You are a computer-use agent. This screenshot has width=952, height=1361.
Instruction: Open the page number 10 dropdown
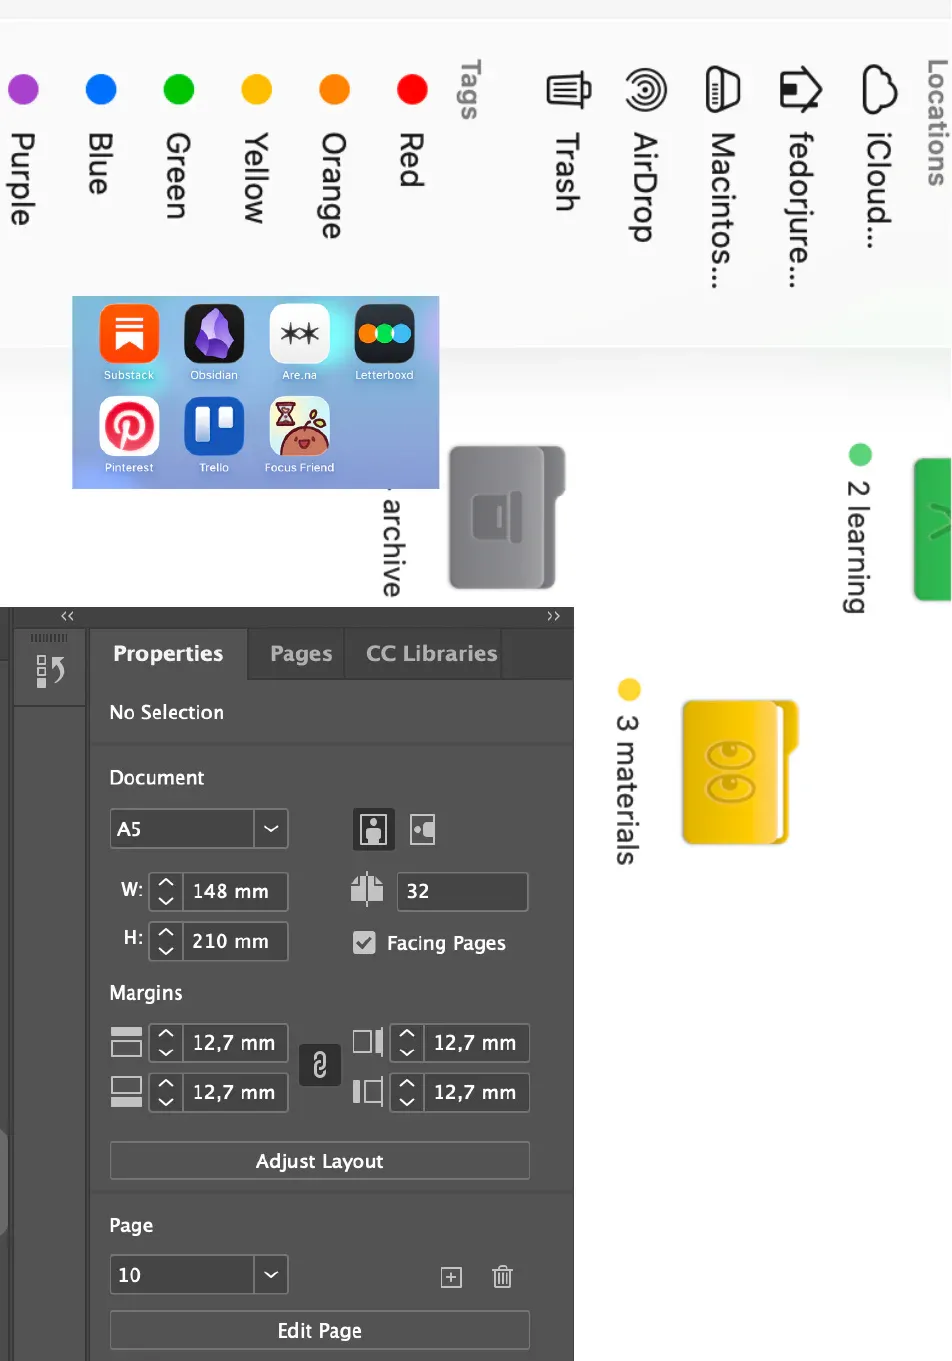coord(271,1275)
